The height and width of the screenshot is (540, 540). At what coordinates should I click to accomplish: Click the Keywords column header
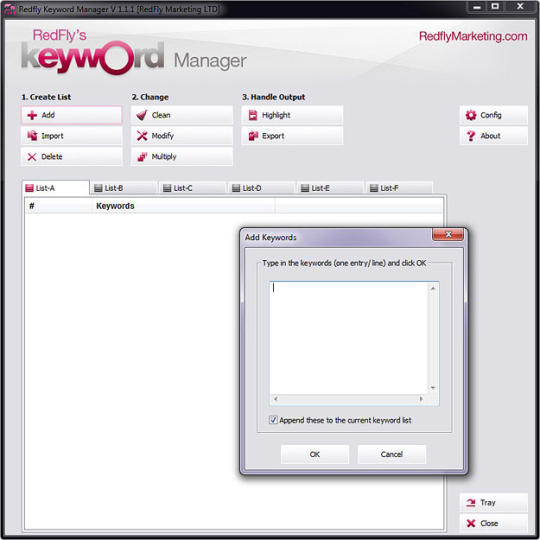tap(184, 206)
